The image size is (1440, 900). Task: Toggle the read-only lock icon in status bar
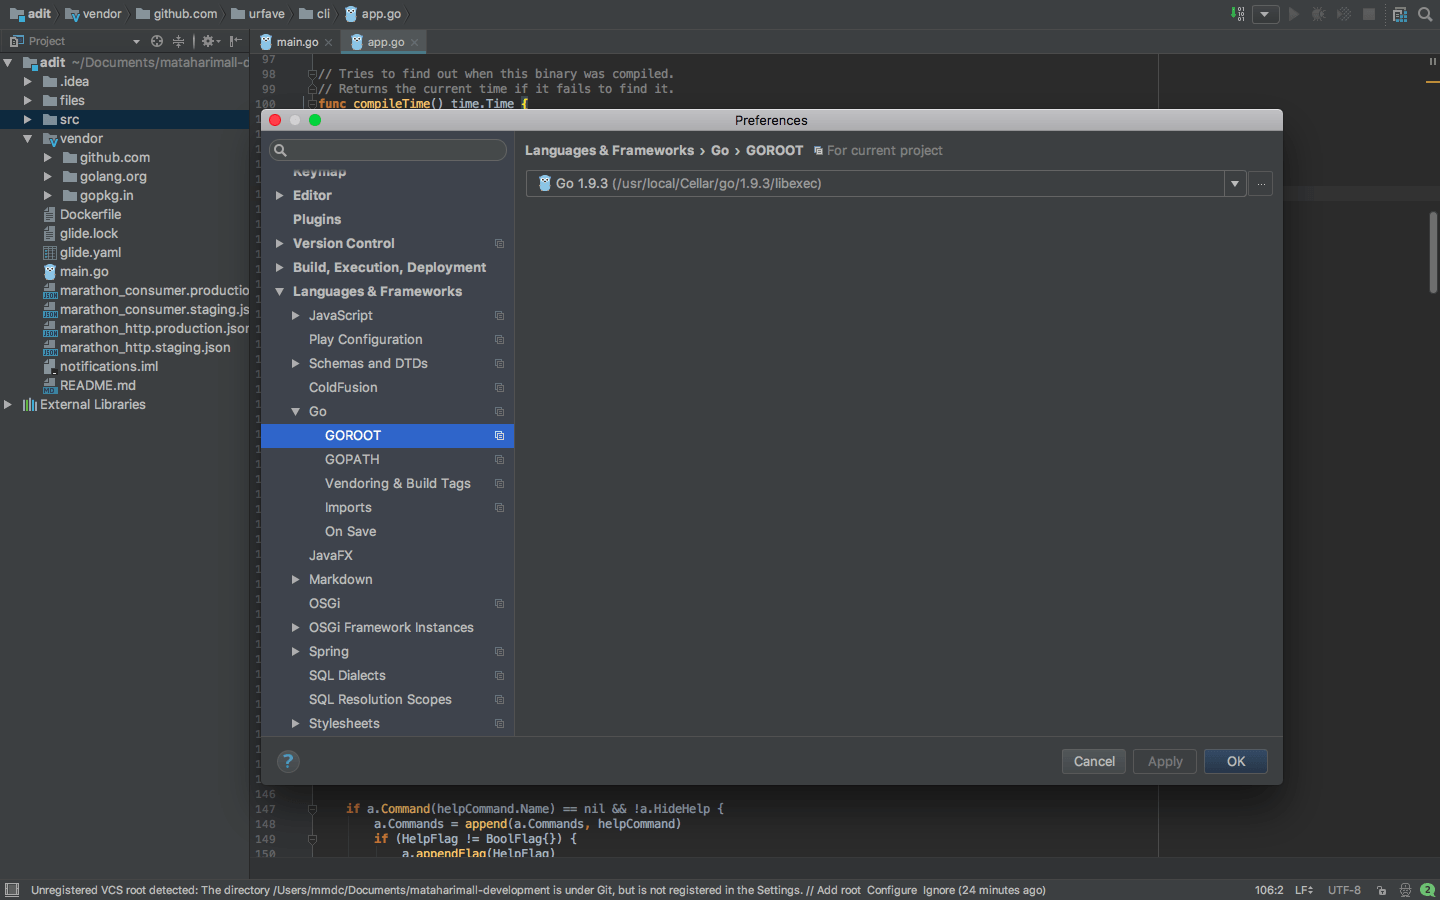[x=1382, y=890]
